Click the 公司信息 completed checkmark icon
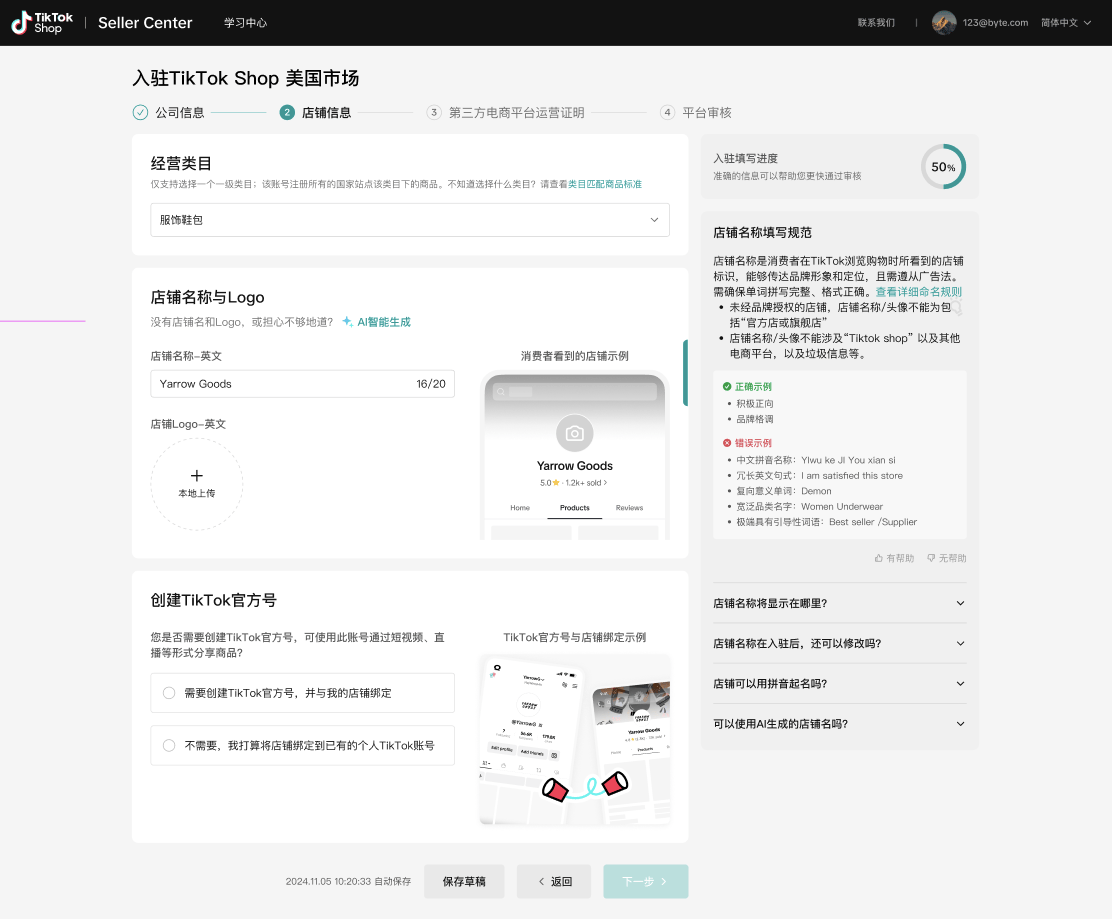Screen dimensions: 1112x919 (x=140, y=112)
